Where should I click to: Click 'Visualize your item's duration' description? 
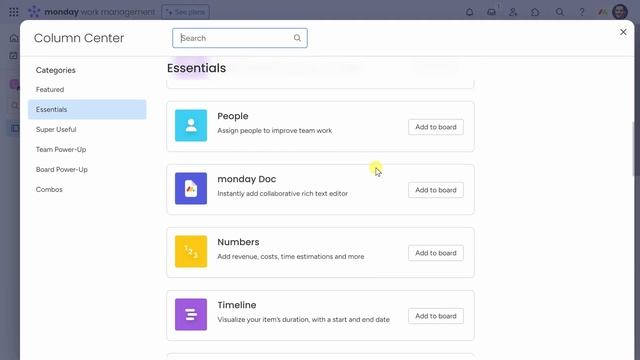click(303, 320)
